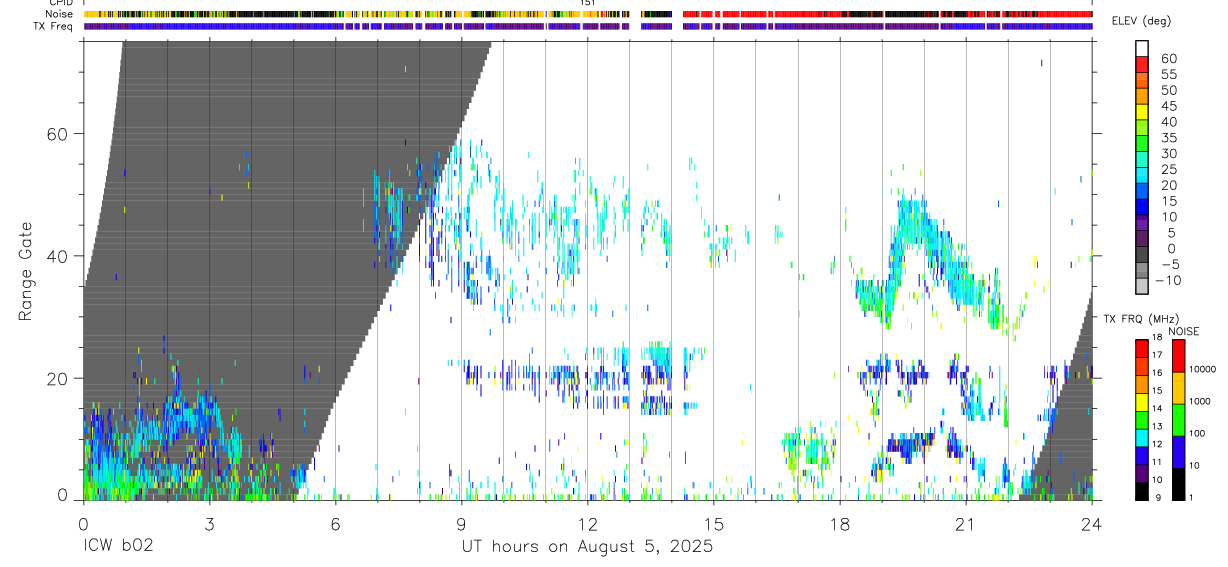This screenshot has height=567, width=1228.
Task: Click the '24' tick on the UT hours axis
Action: 1092,524
